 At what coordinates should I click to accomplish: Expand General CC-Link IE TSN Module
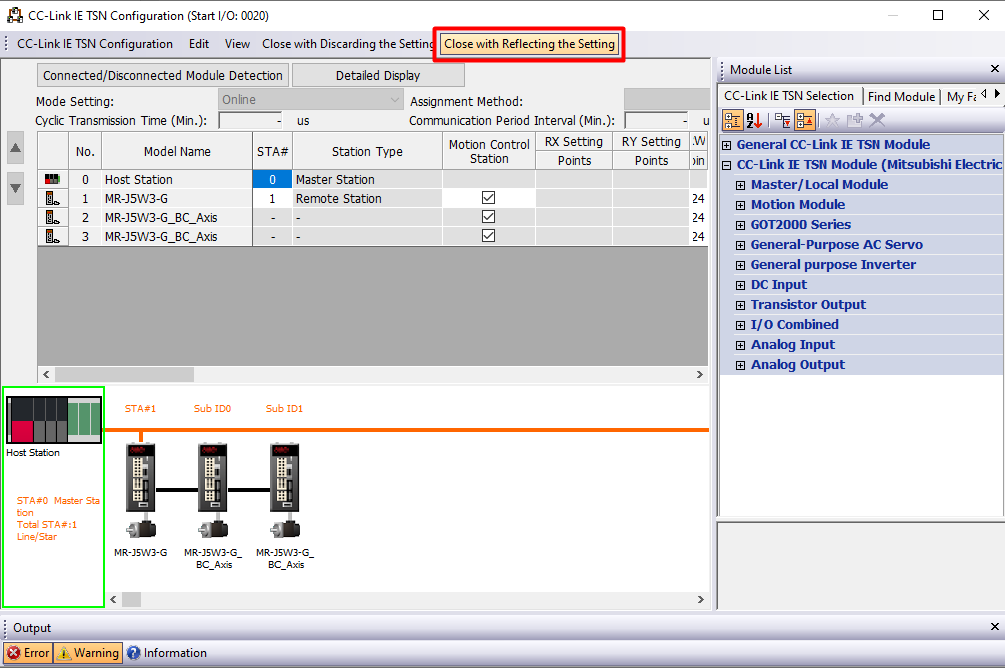click(726, 145)
